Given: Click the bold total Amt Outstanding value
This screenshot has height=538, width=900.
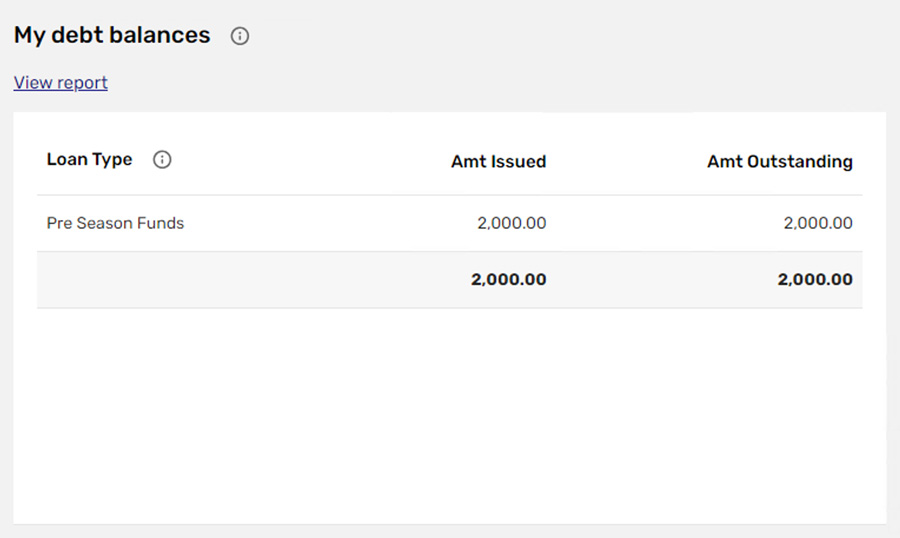Looking at the screenshot, I should tap(815, 280).
